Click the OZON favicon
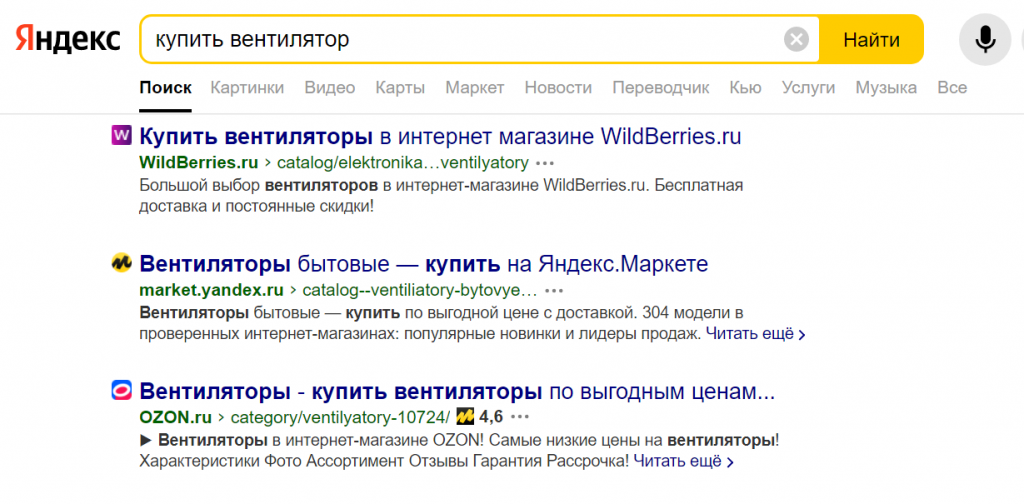This screenshot has height=504, width=1024. pos(121,390)
